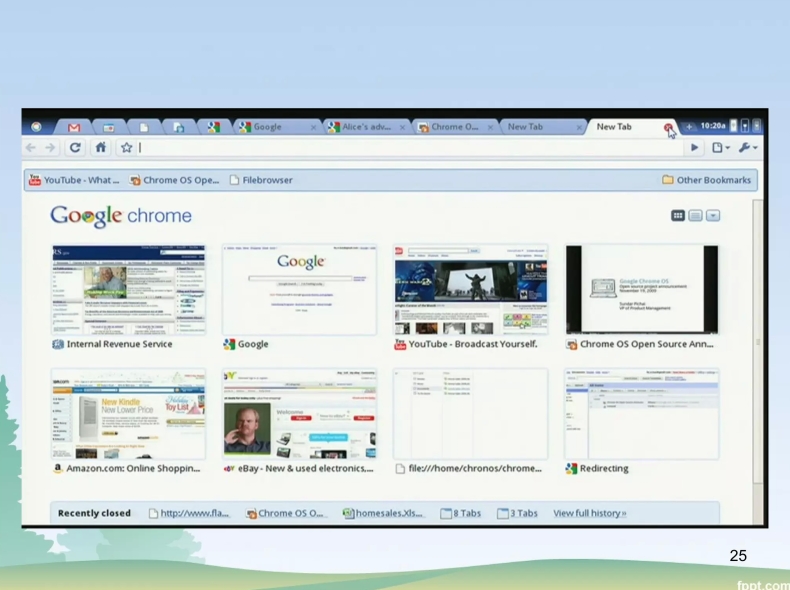Bookmark this page with the star icon
Image resolution: width=790 pixels, height=590 pixels.
pyautogui.click(x=127, y=148)
